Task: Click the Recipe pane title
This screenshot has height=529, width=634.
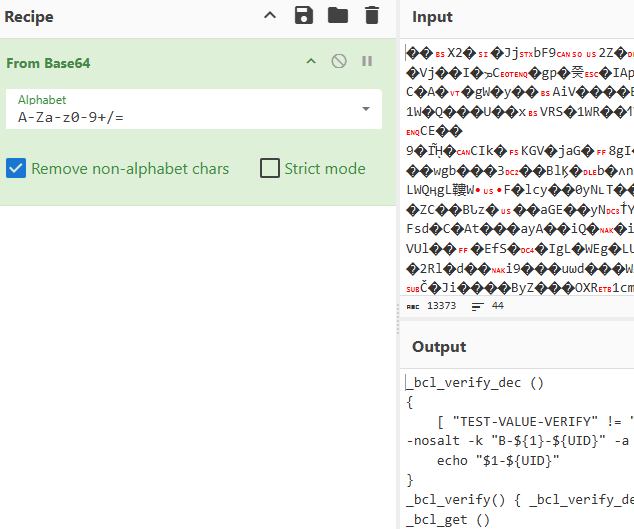Action: [29, 17]
